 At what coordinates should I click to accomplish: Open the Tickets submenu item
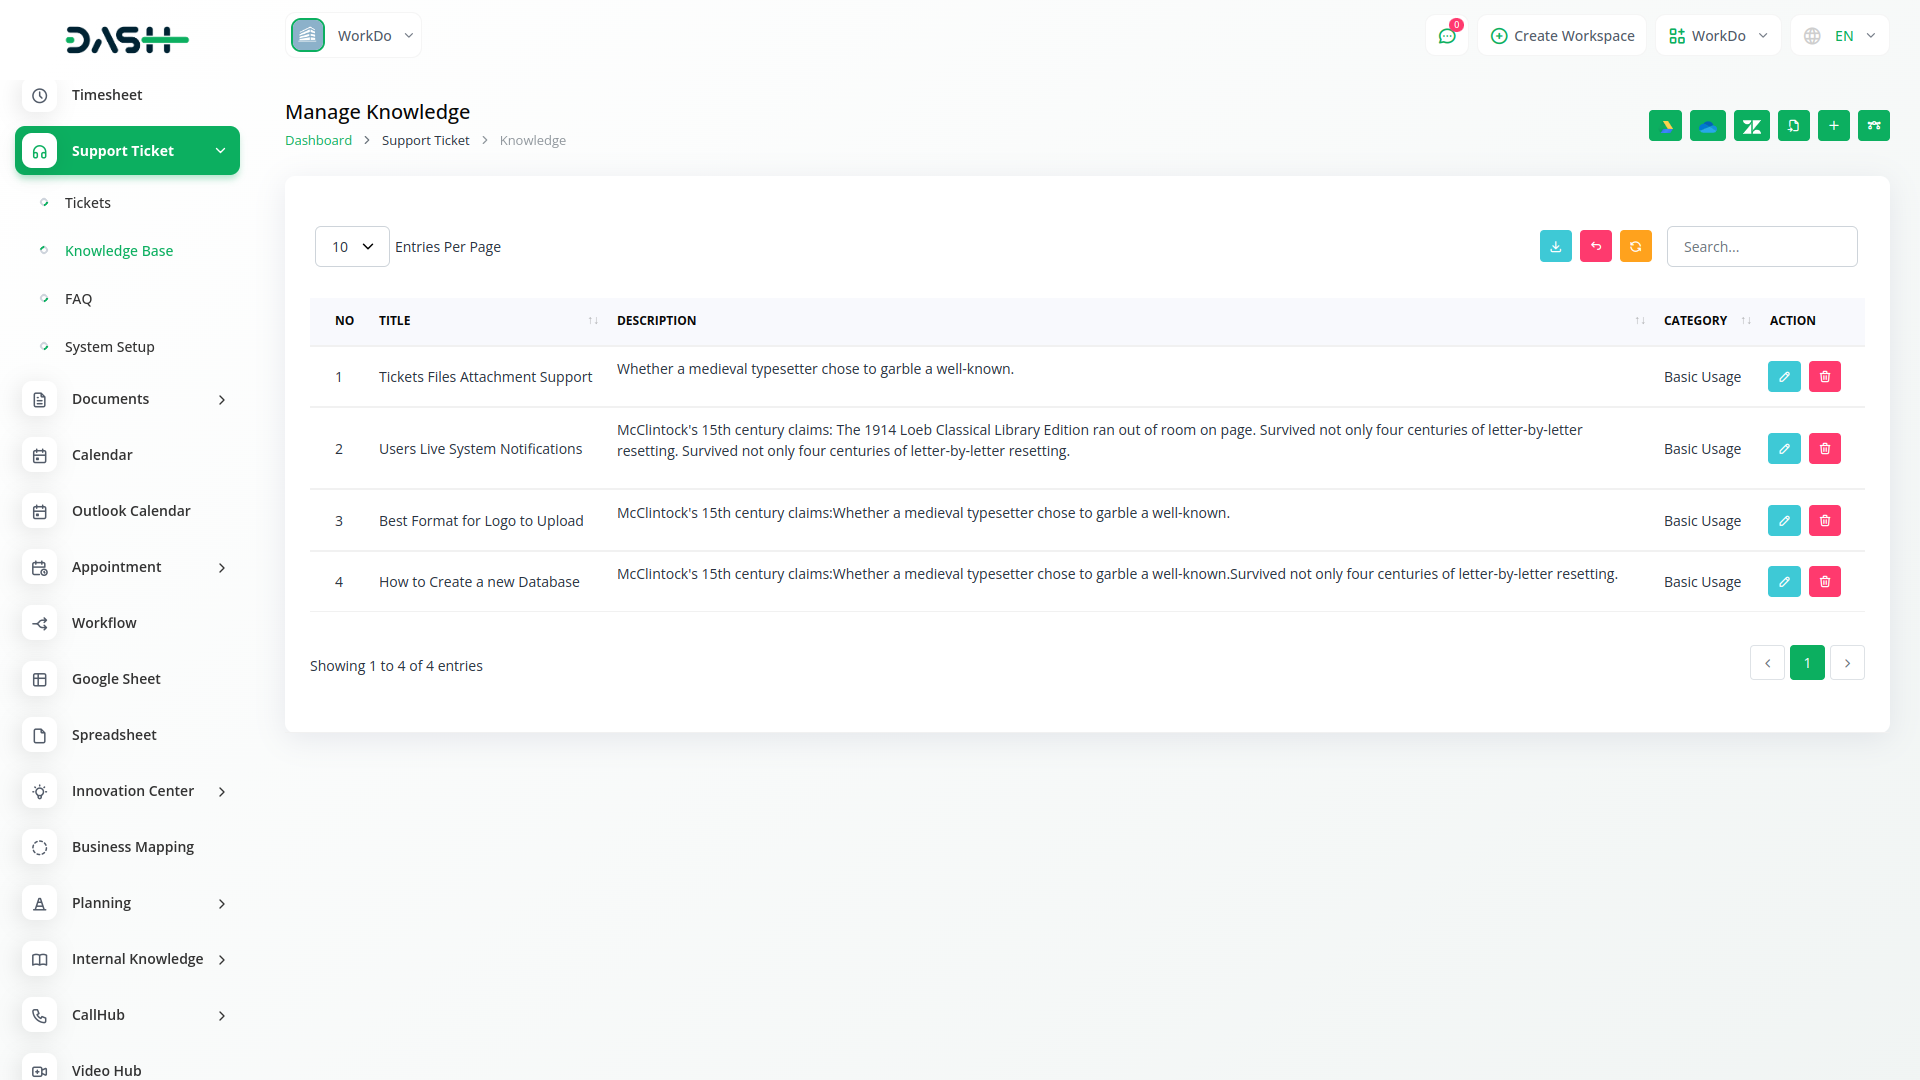click(x=88, y=203)
